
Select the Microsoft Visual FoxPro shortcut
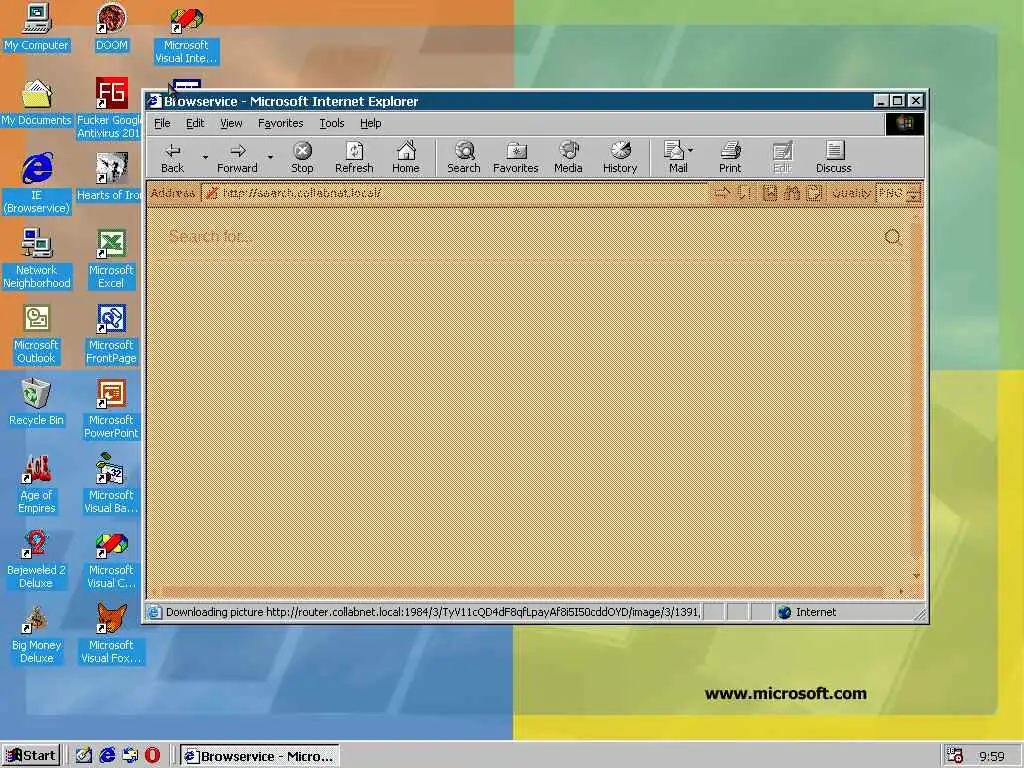pyautogui.click(x=111, y=634)
